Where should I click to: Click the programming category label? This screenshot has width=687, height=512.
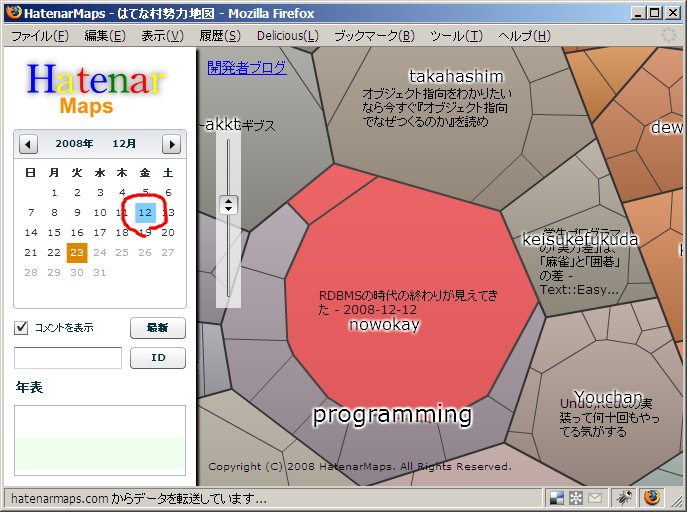click(393, 414)
